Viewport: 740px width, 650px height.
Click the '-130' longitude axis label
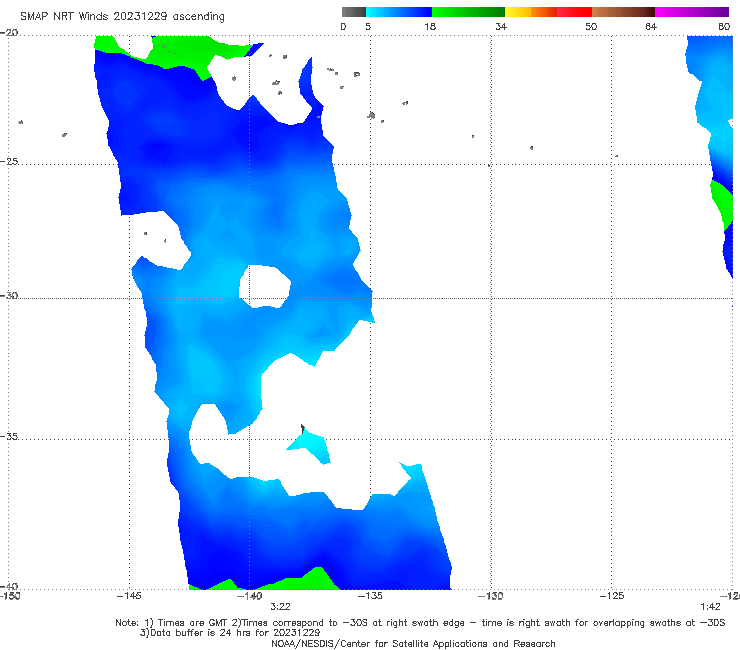(491, 596)
